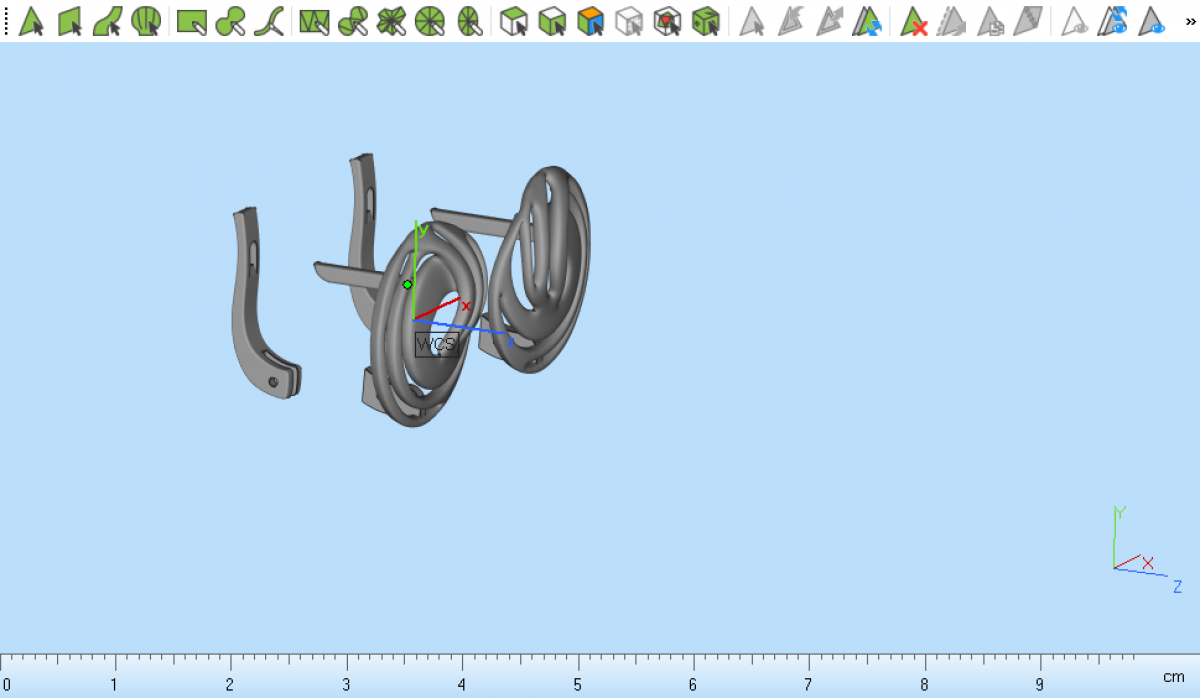Select the Mark Shell tool
The image size is (1200, 698).
(x=146, y=21)
